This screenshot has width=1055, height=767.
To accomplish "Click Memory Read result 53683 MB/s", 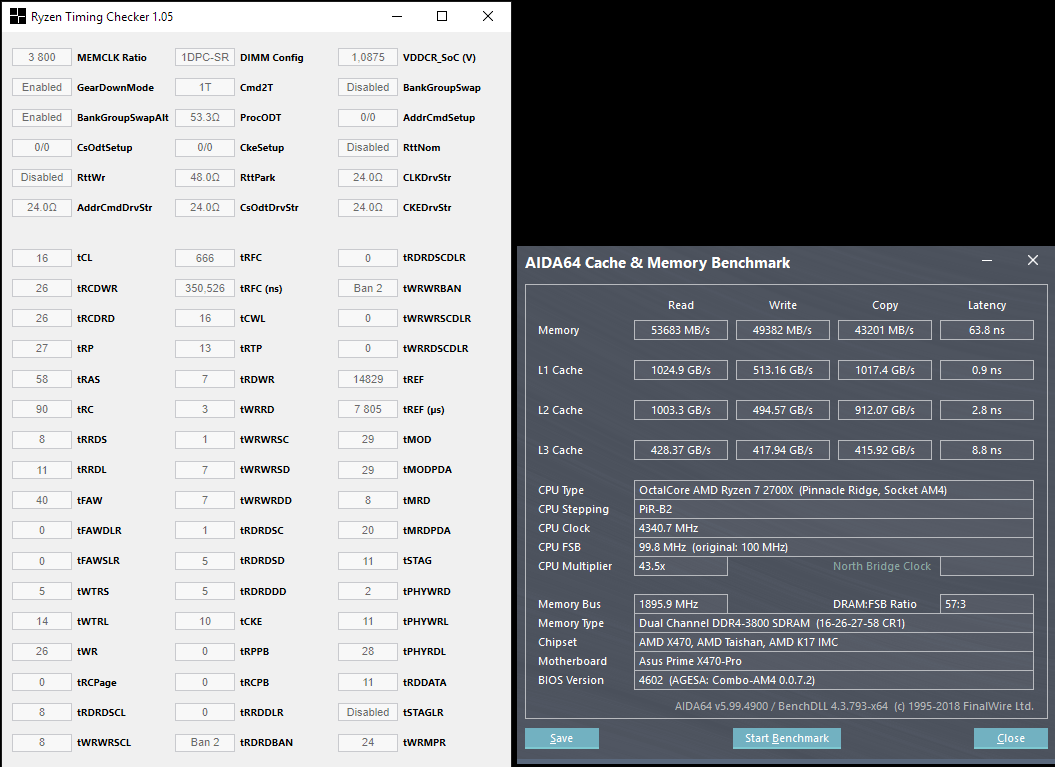I will pos(681,330).
